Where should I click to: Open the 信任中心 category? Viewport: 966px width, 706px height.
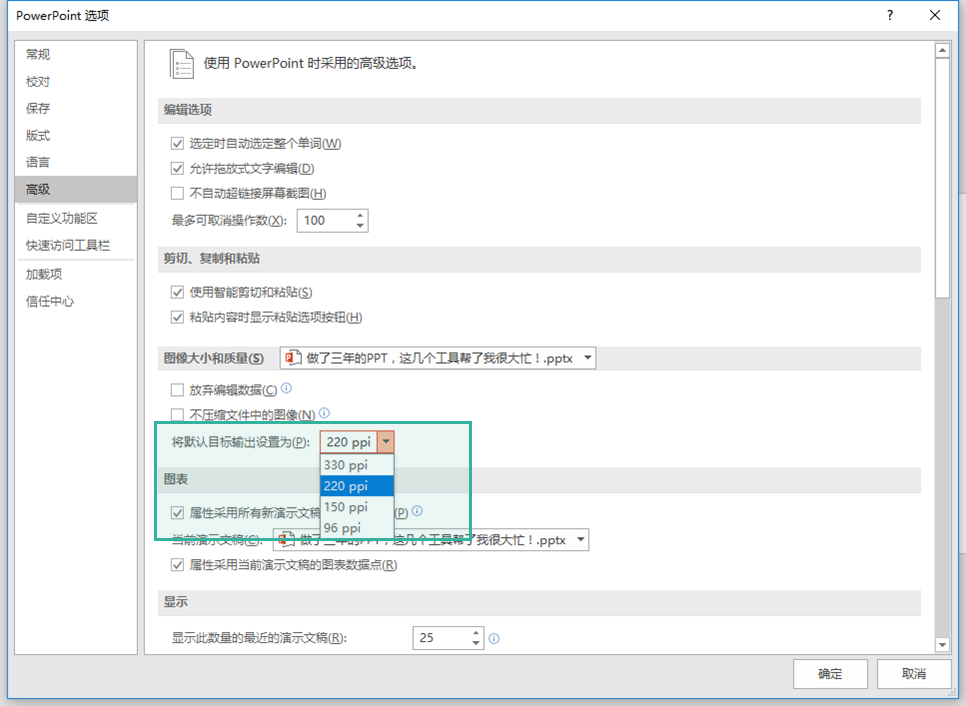pos(75,301)
